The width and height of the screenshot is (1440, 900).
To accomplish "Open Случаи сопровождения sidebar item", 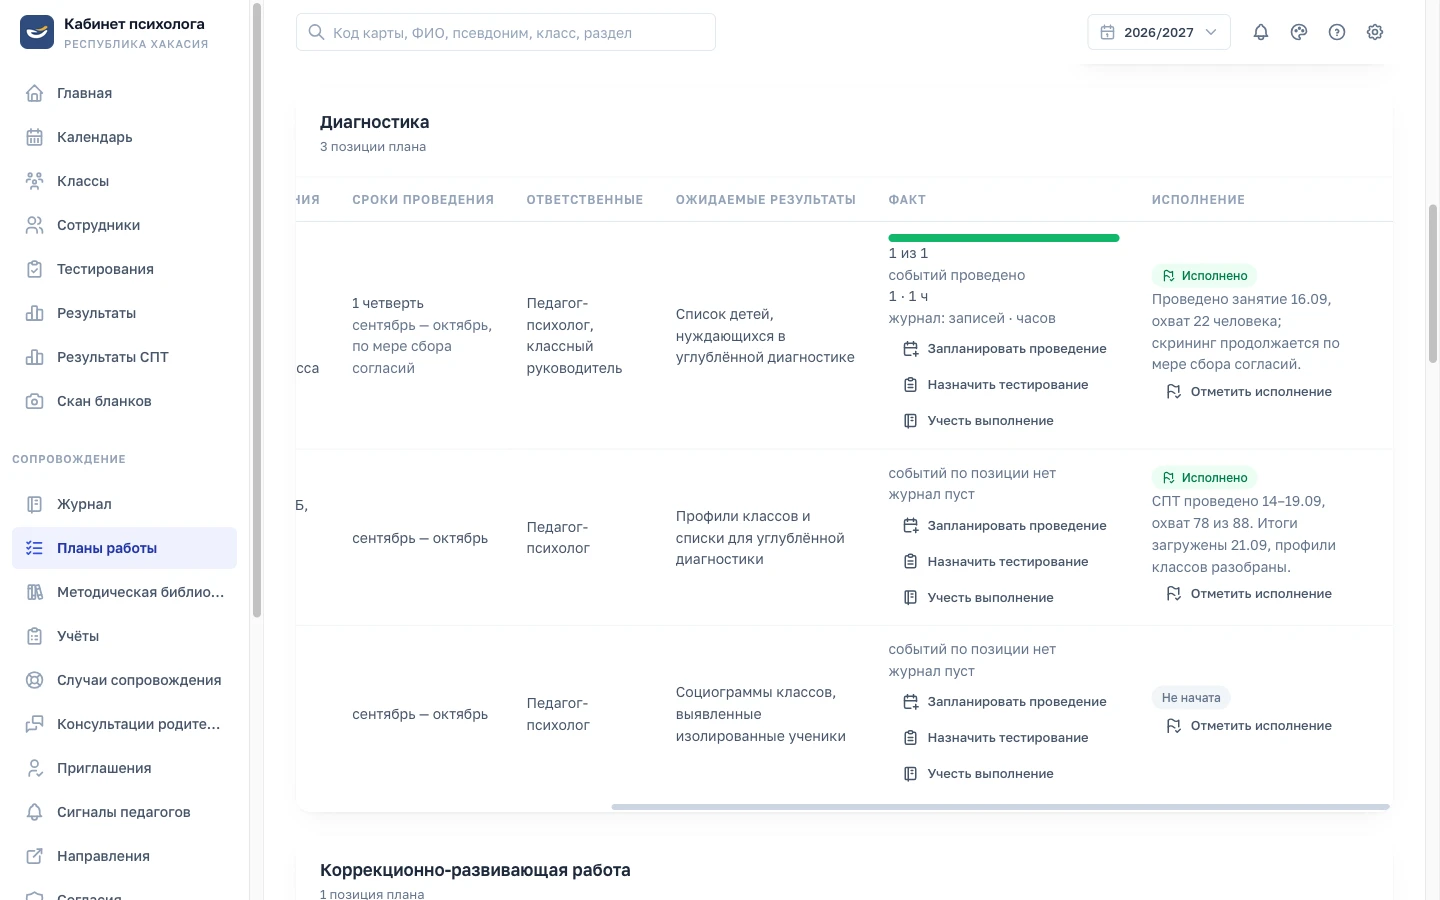I will click(x=124, y=680).
